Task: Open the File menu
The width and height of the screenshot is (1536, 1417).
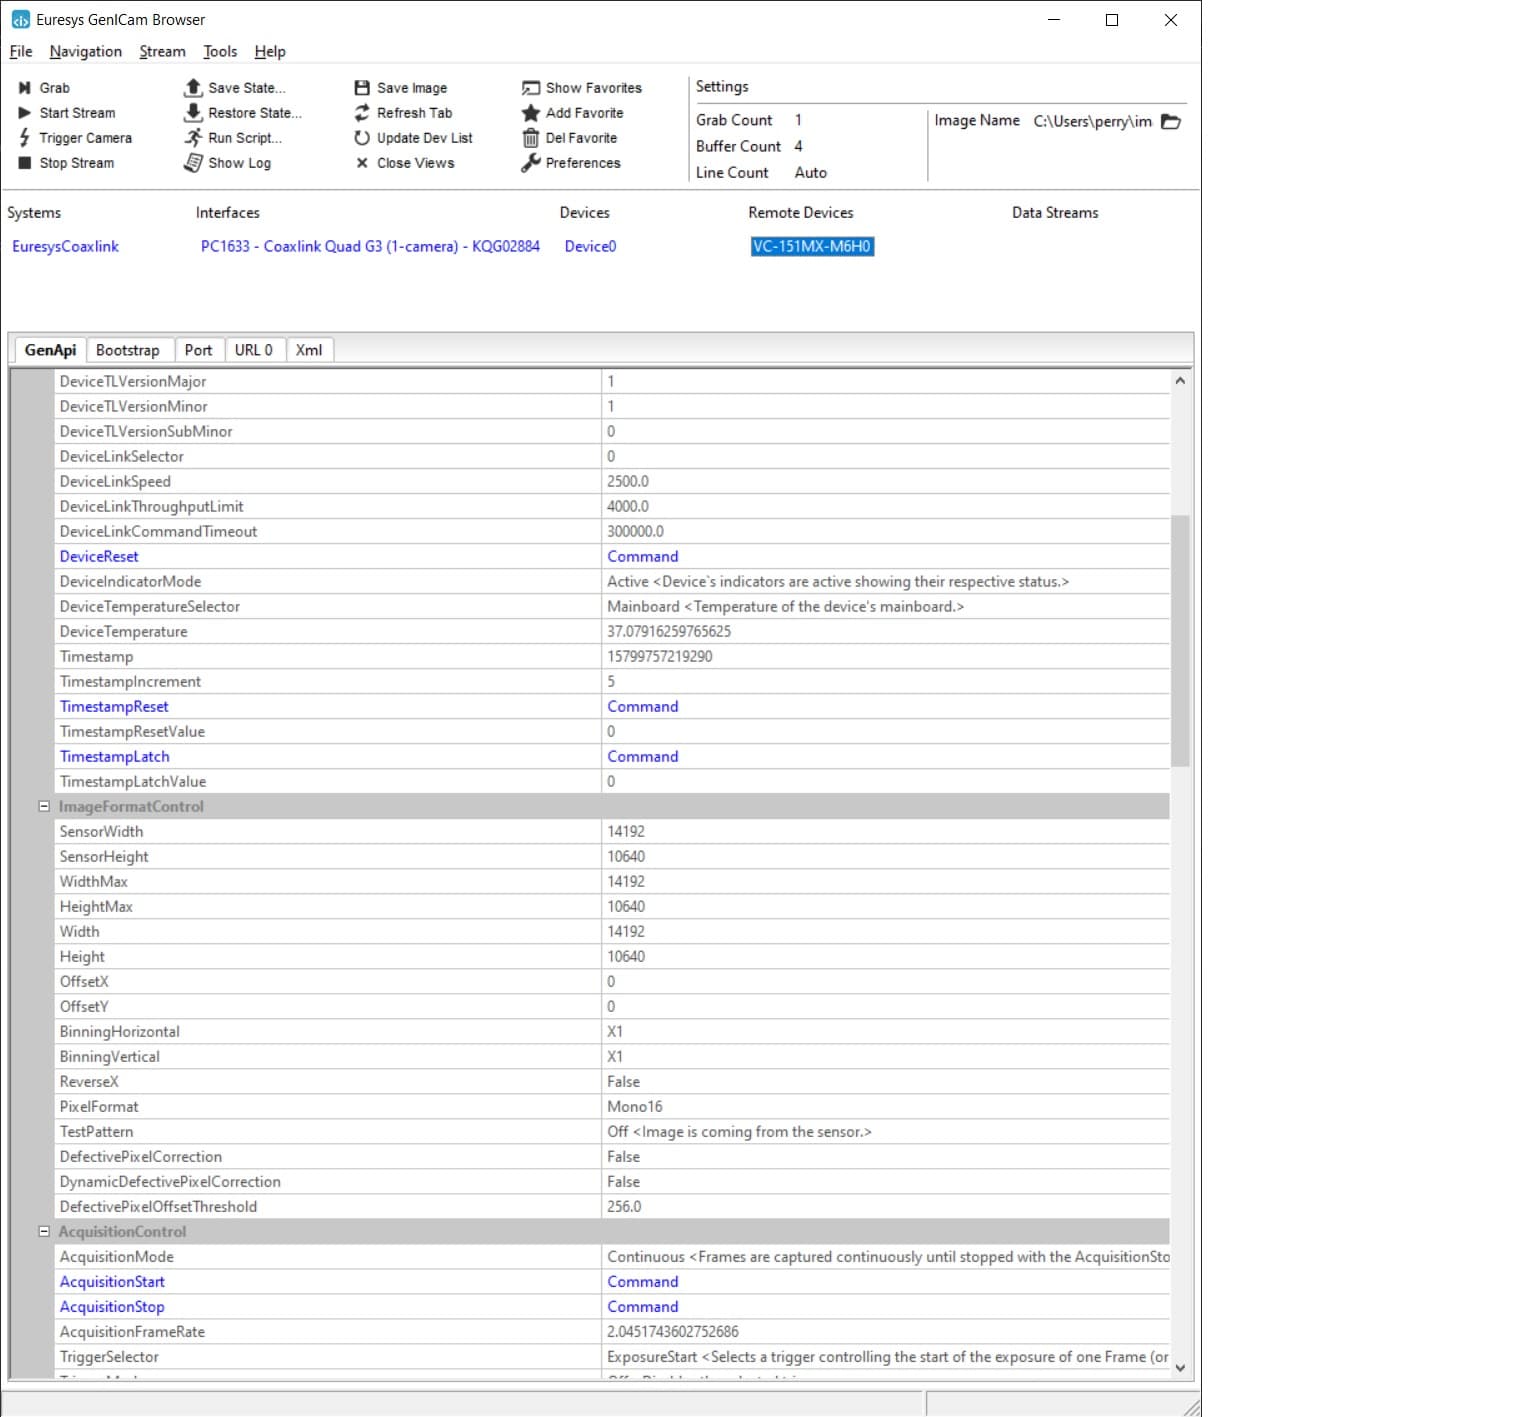Action: [x=21, y=52]
